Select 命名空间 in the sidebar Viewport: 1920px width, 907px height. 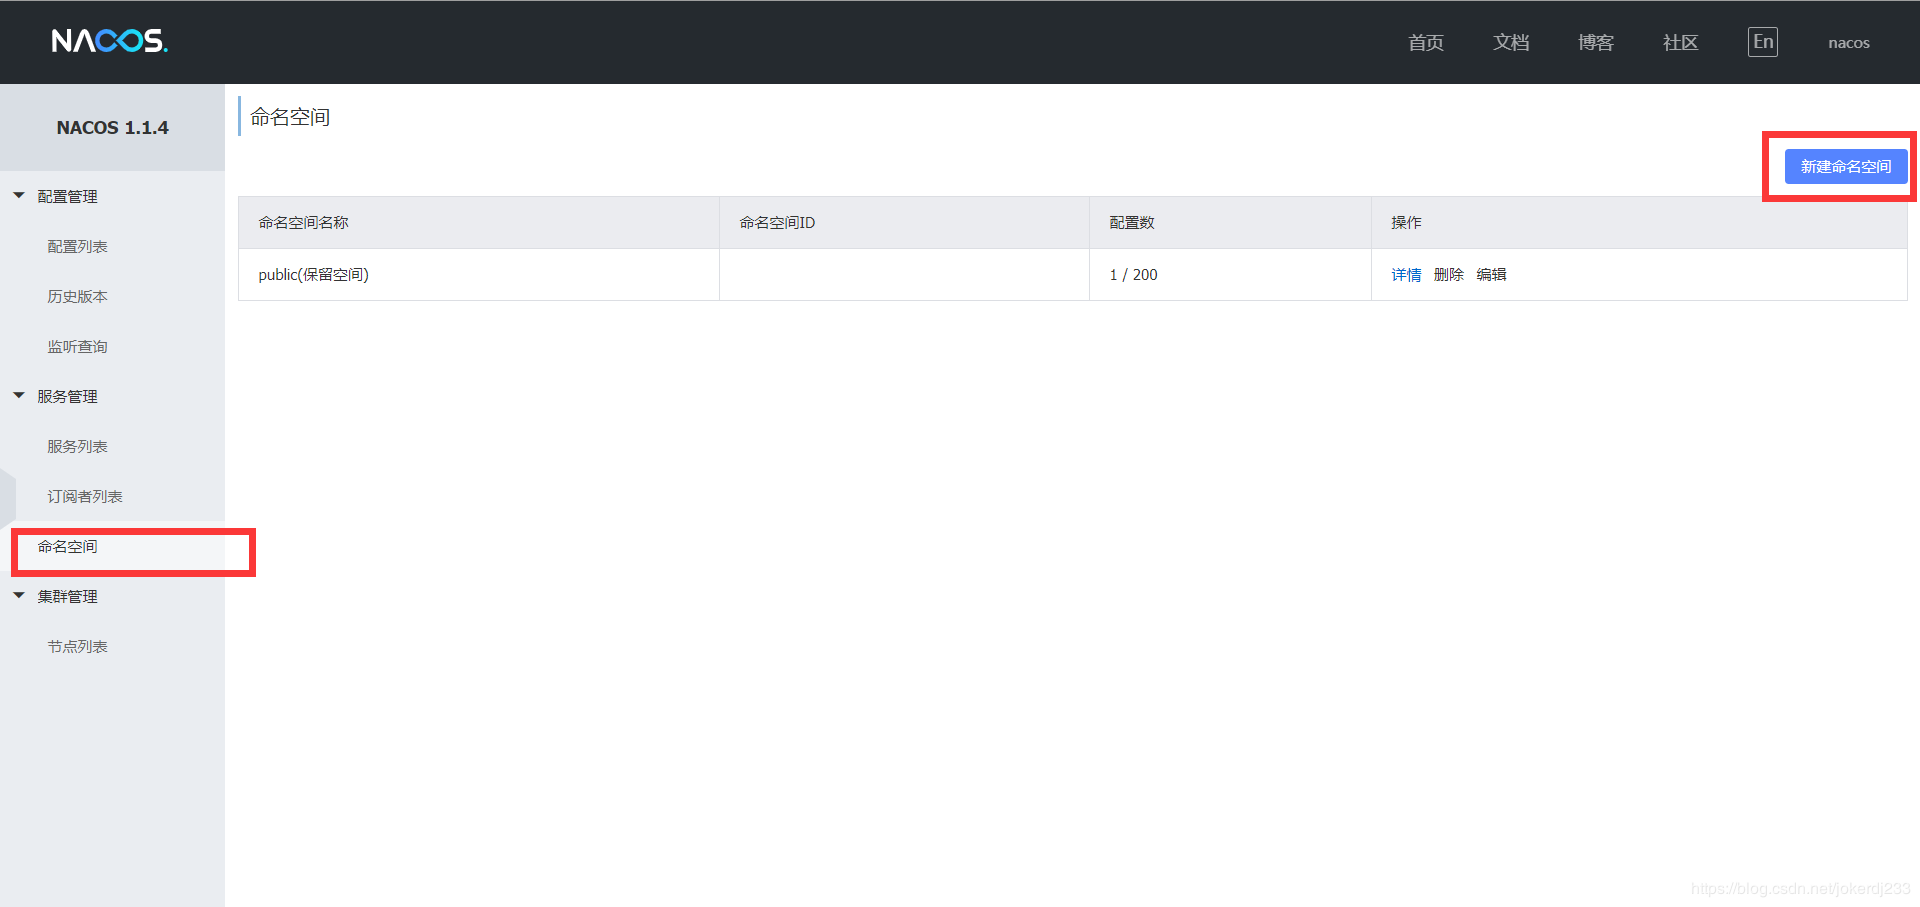click(x=67, y=547)
